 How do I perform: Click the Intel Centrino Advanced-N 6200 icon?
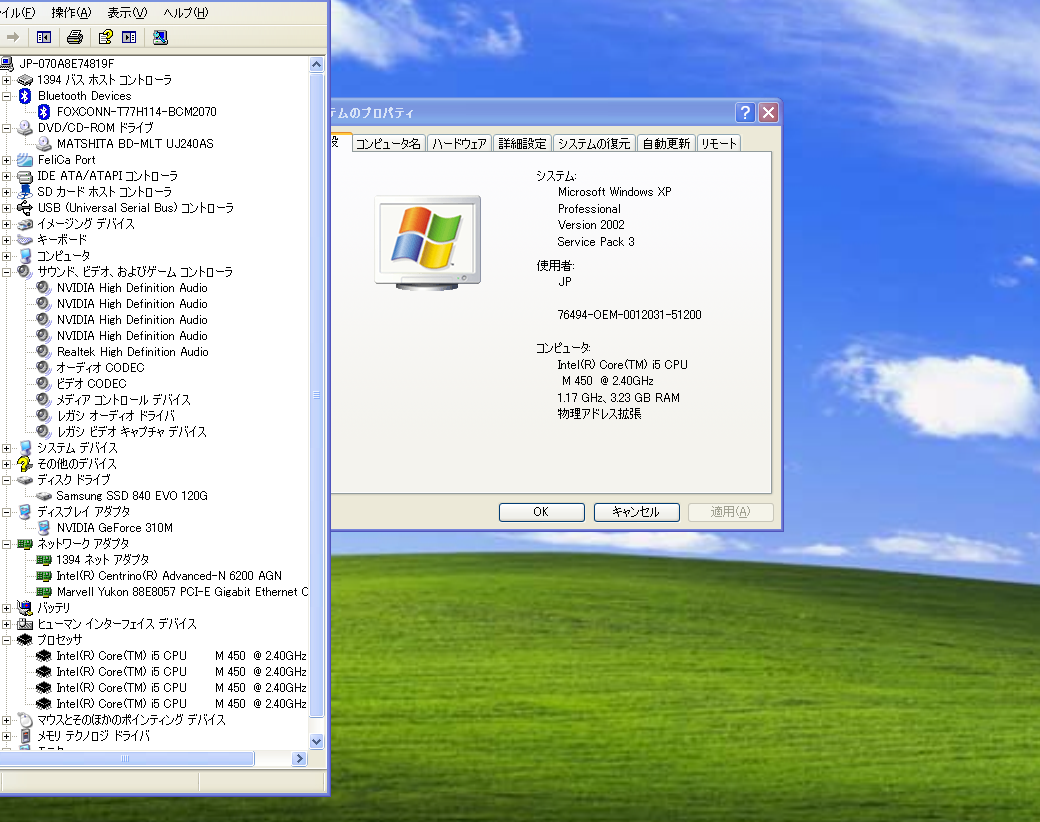tap(44, 576)
